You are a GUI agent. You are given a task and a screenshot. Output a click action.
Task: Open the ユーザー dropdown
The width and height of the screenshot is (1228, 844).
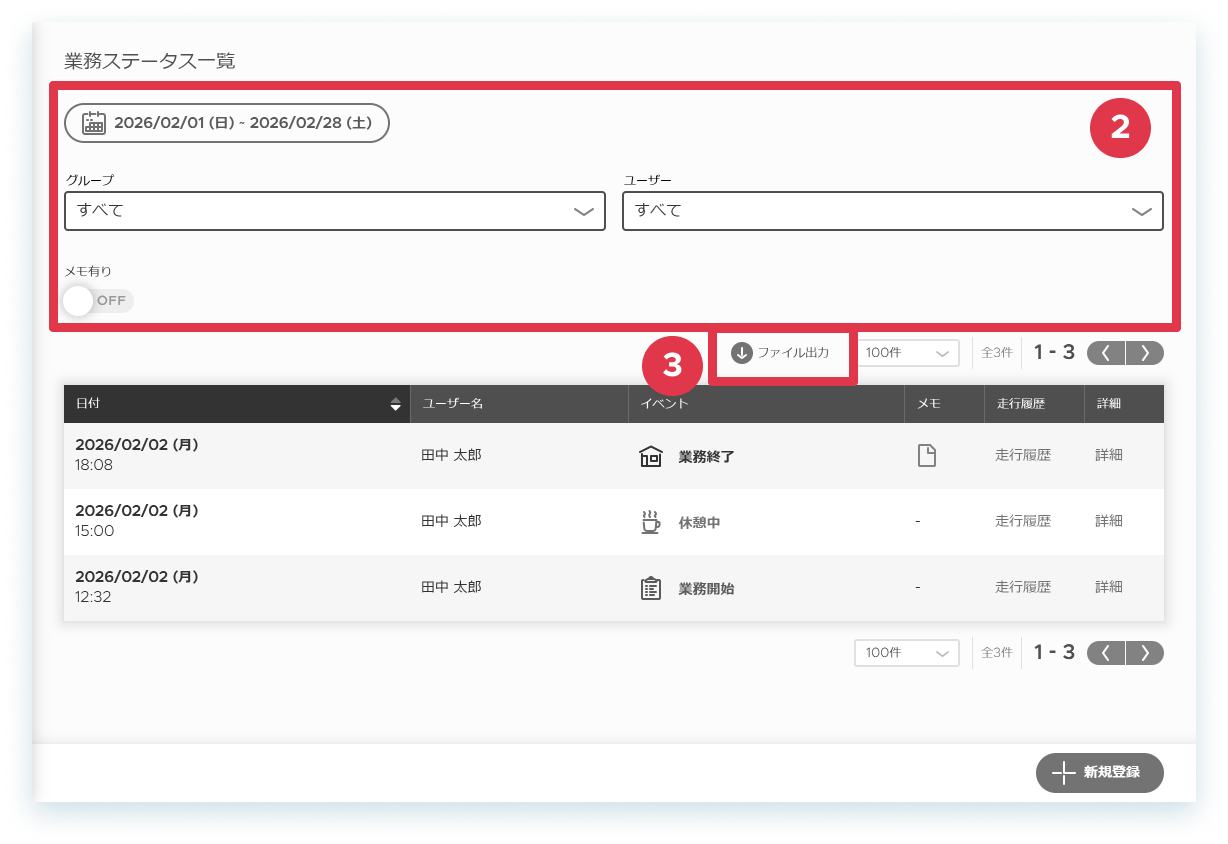click(893, 211)
